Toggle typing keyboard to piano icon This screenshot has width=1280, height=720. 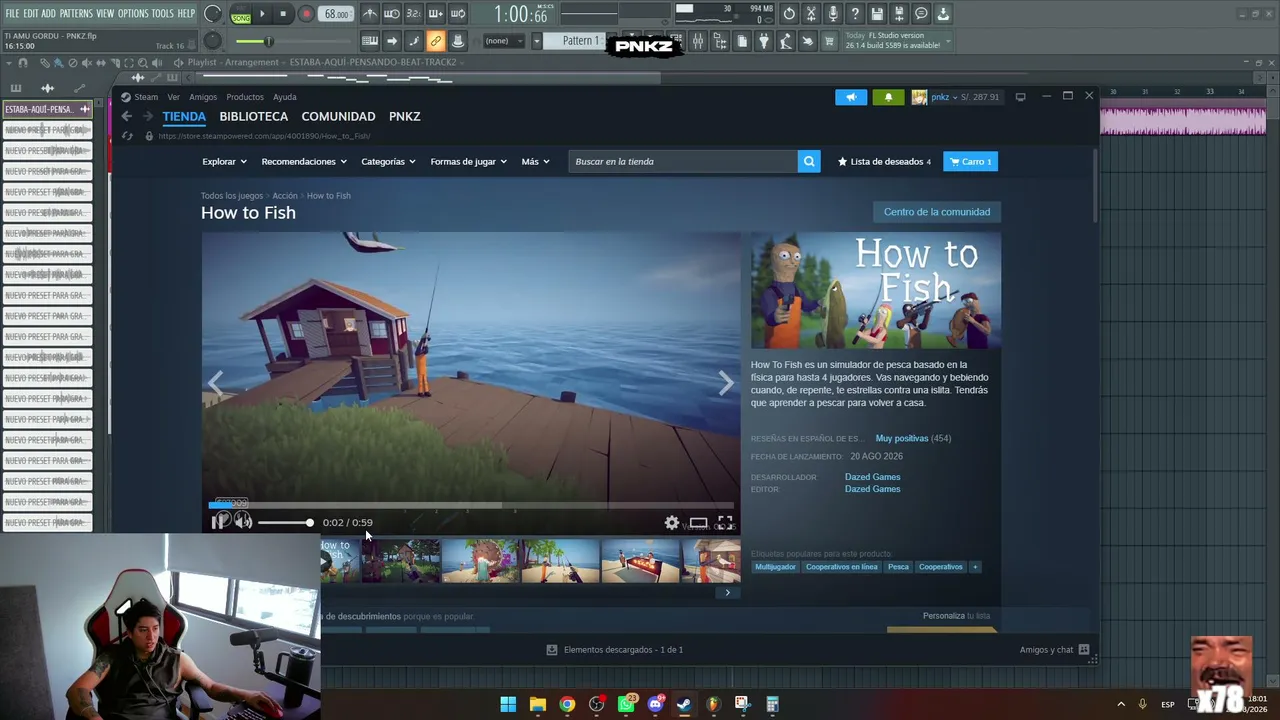click(x=370, y=41)
